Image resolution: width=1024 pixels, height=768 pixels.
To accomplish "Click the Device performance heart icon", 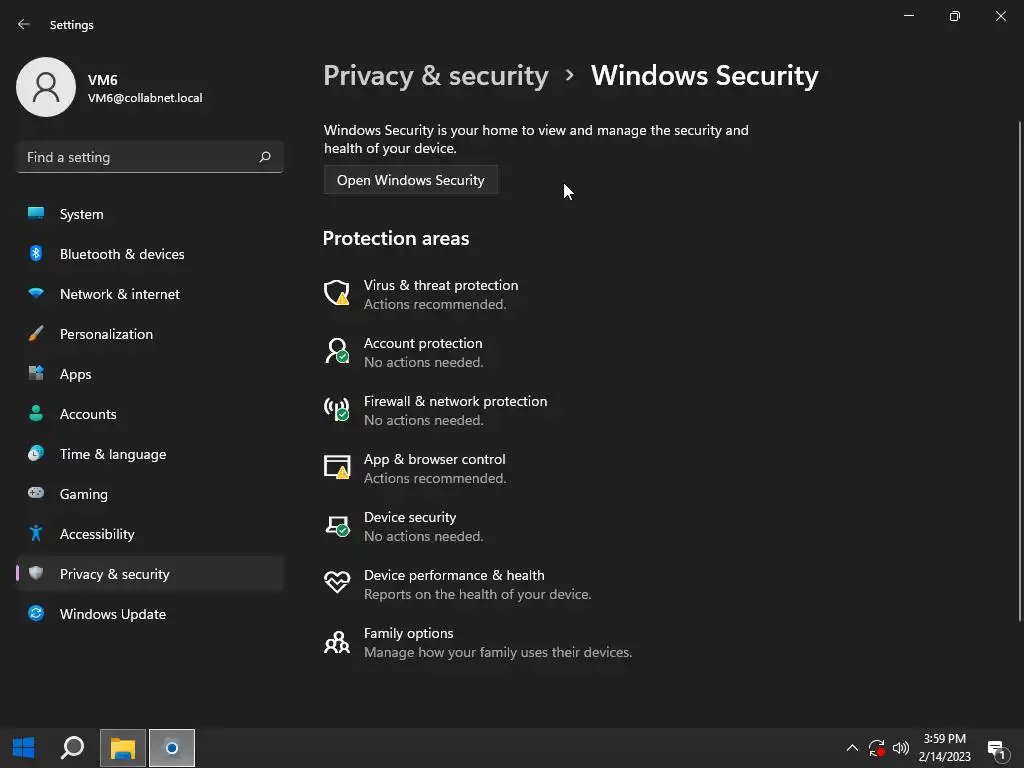I will tap(337, 581).
